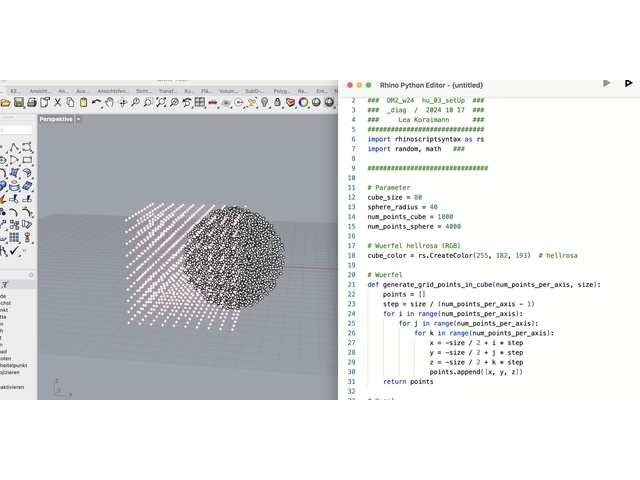Click the red car icon in toolbar
640x480 pixels.
click(213, 102)
